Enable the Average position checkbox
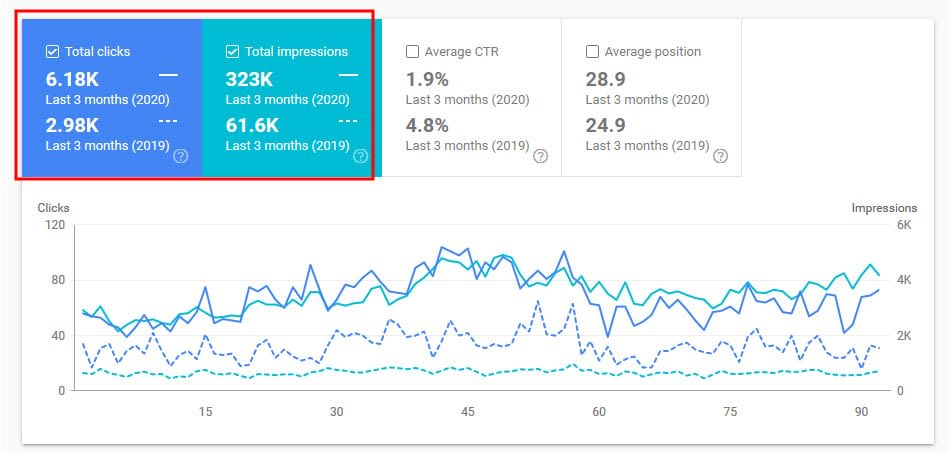Screen dimensions: 950x453 click(x=592, y=51)
